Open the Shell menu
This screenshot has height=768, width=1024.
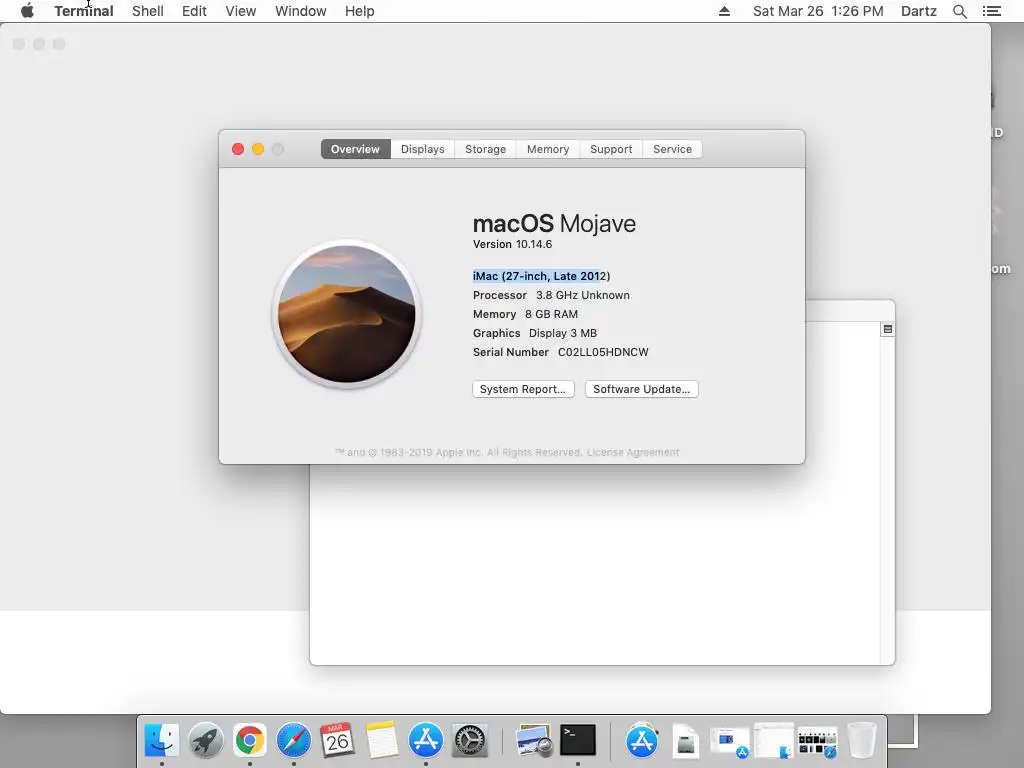point(148,11)
